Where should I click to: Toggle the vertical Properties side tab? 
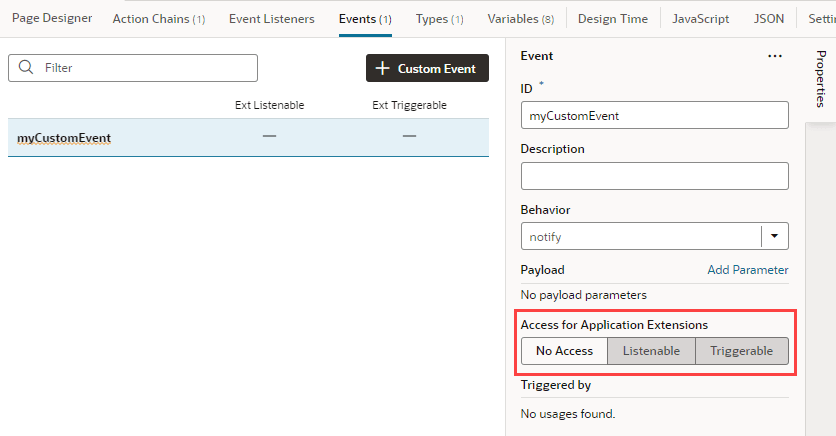click(821, 79)
